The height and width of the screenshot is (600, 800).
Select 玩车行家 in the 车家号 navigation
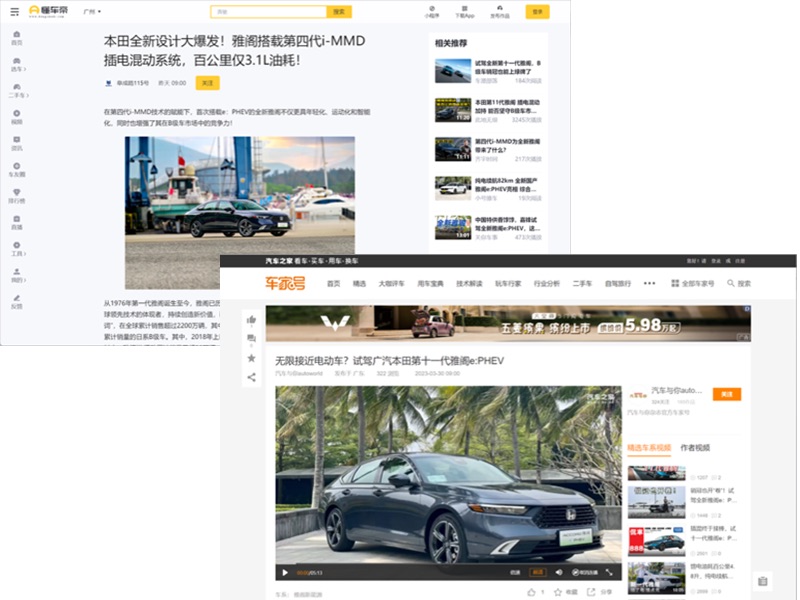(508, 283)
